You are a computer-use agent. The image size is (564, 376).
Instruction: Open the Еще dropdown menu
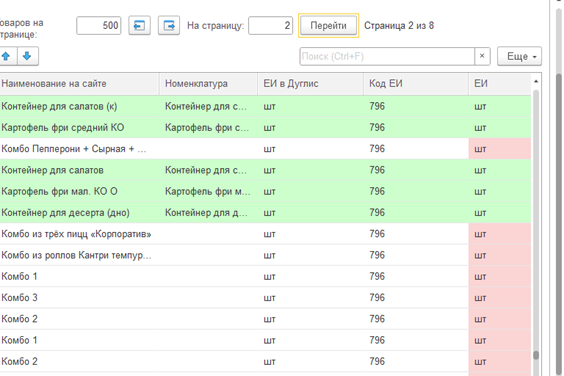(x=519, y=56)
